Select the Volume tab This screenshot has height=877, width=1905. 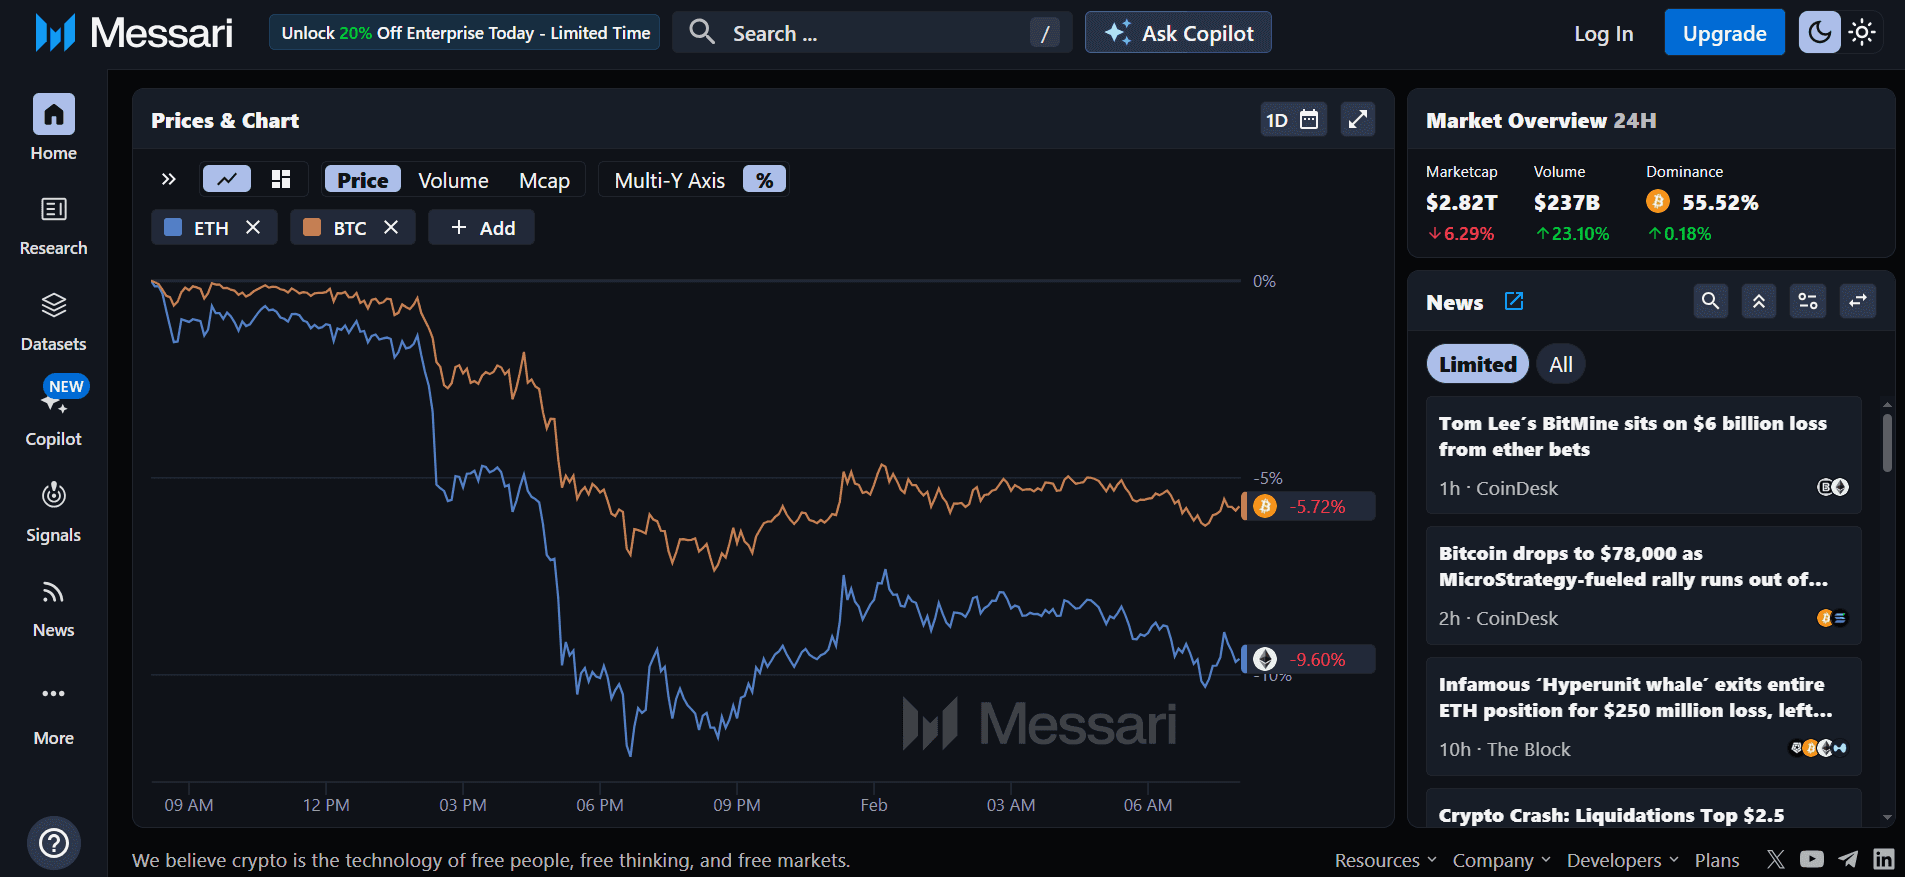click(x=453, y=180)
